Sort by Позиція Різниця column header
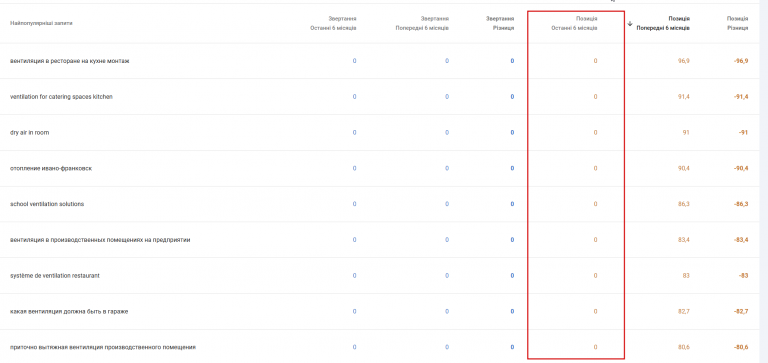This screenshot has width=768, height=363. pos(737,23)
